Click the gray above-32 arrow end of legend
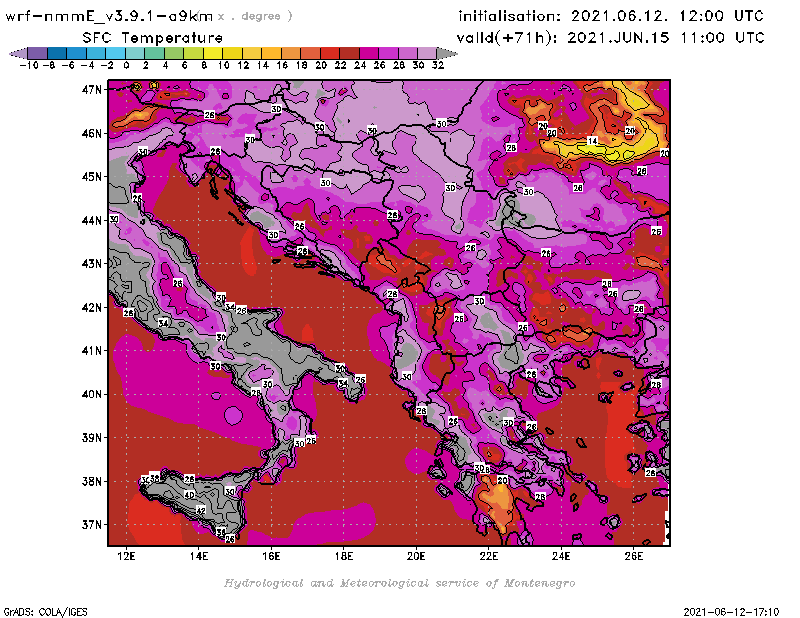Screen dimensions: 800x618 447,53
